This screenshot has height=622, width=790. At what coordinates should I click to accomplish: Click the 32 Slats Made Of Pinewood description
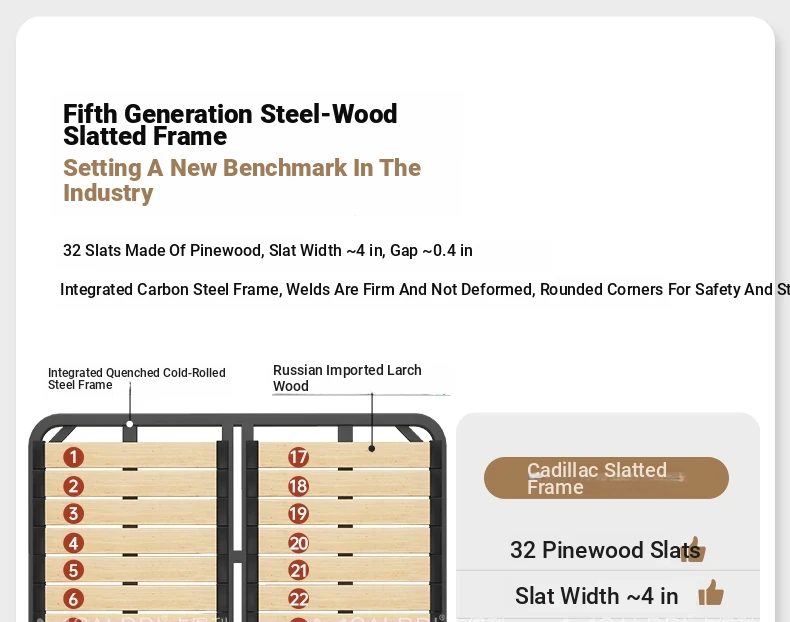tap(268, 250)
